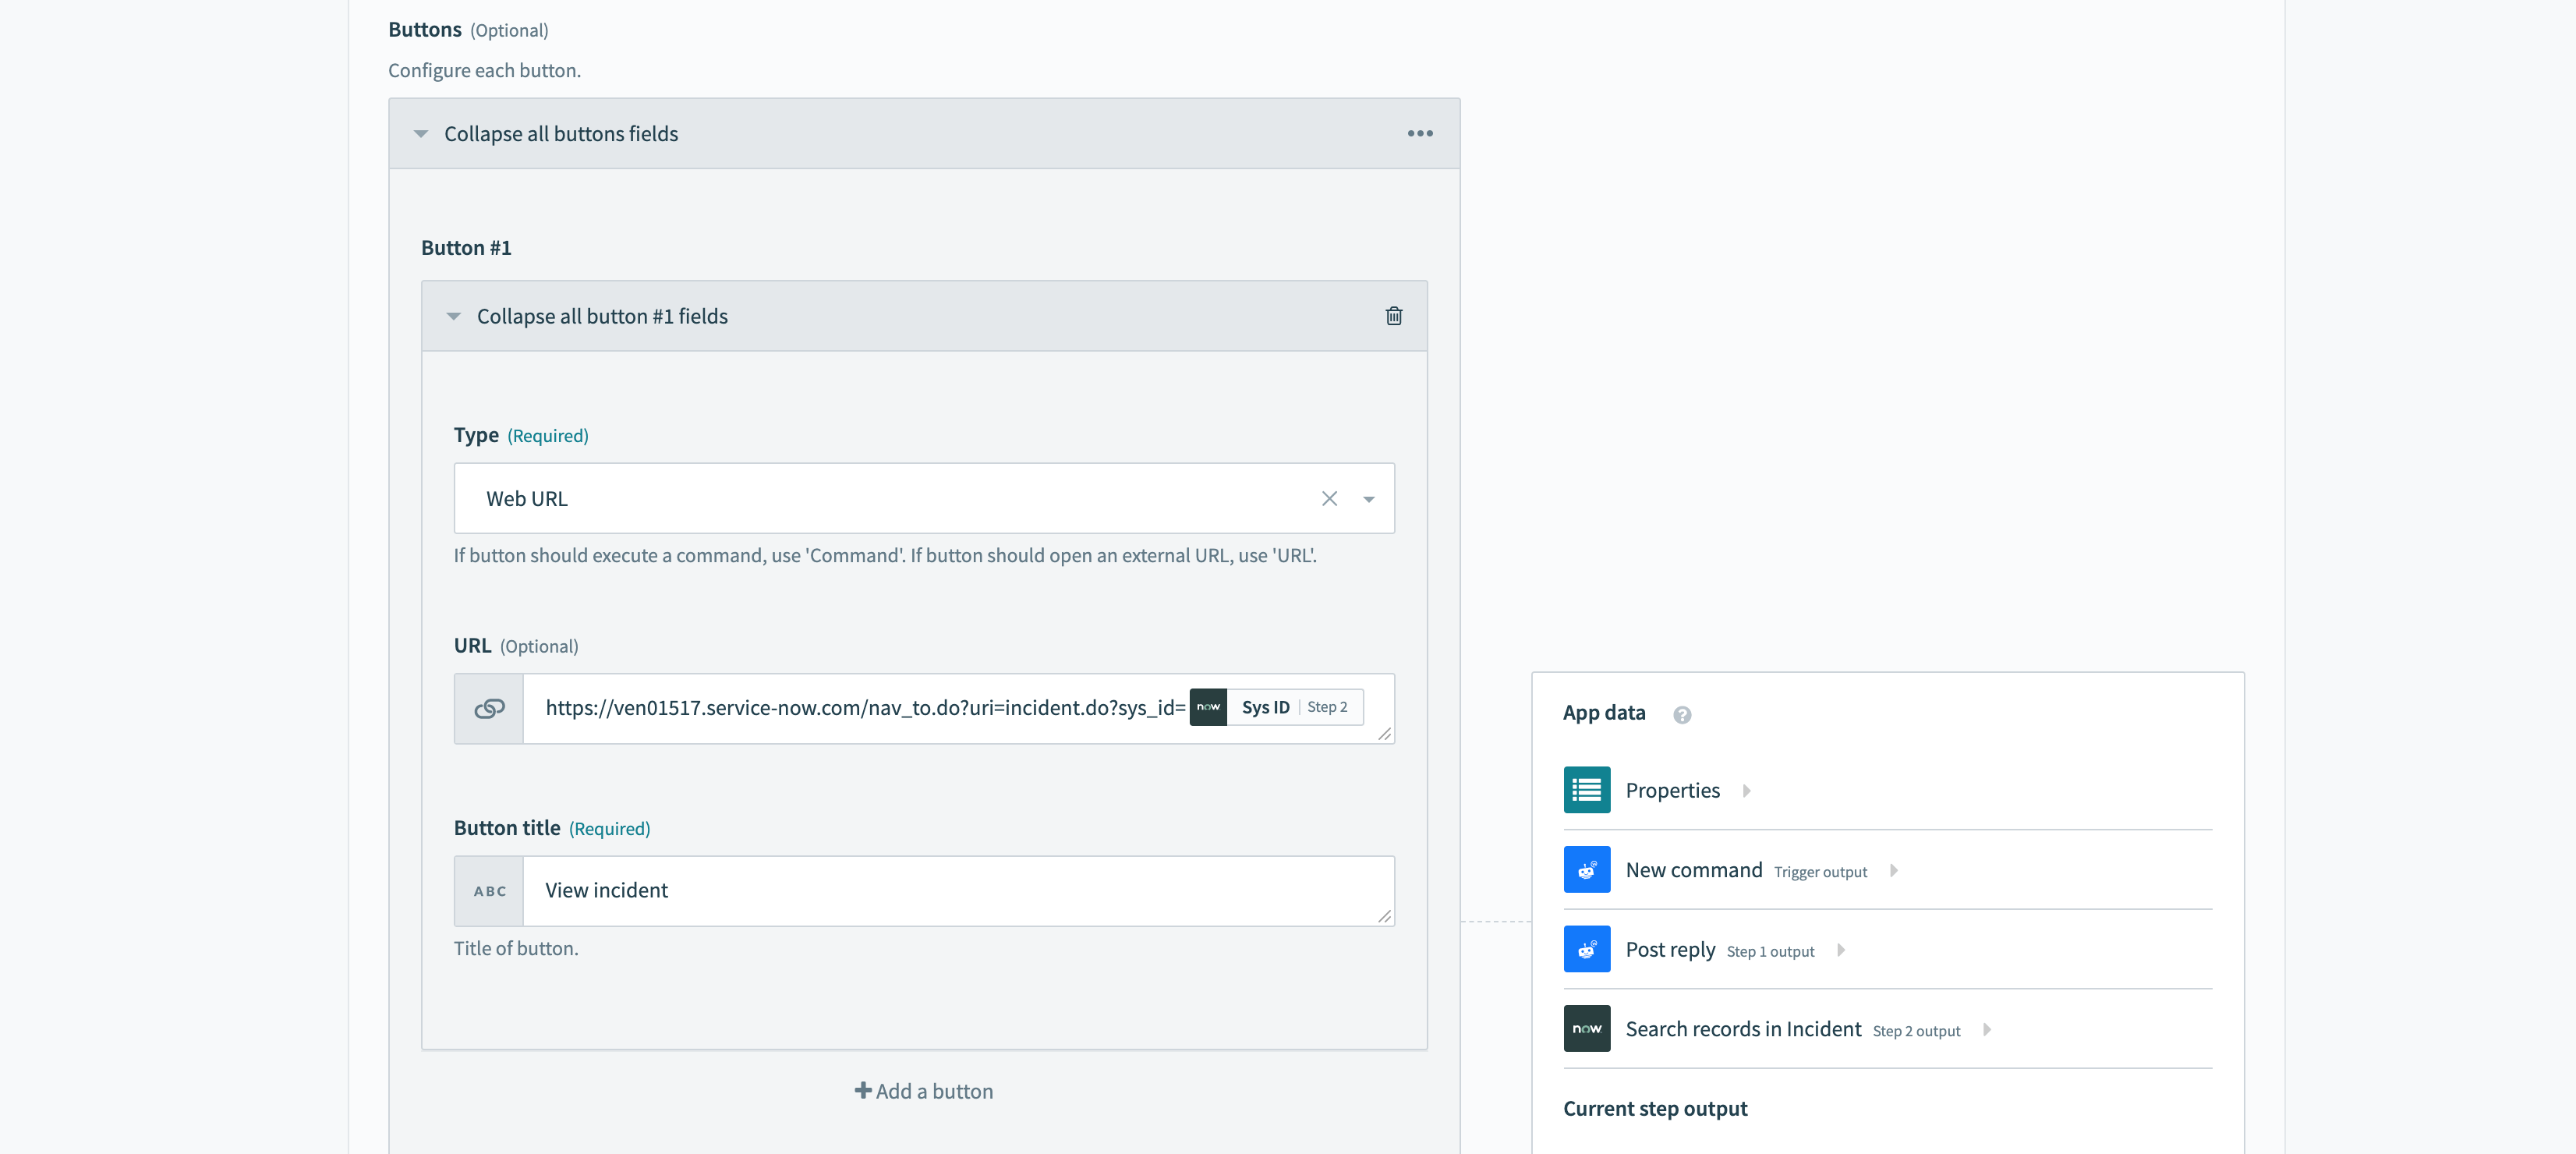
Task: Click the Sys ID Step 2 data pill
Action: tap(1276, 707)
